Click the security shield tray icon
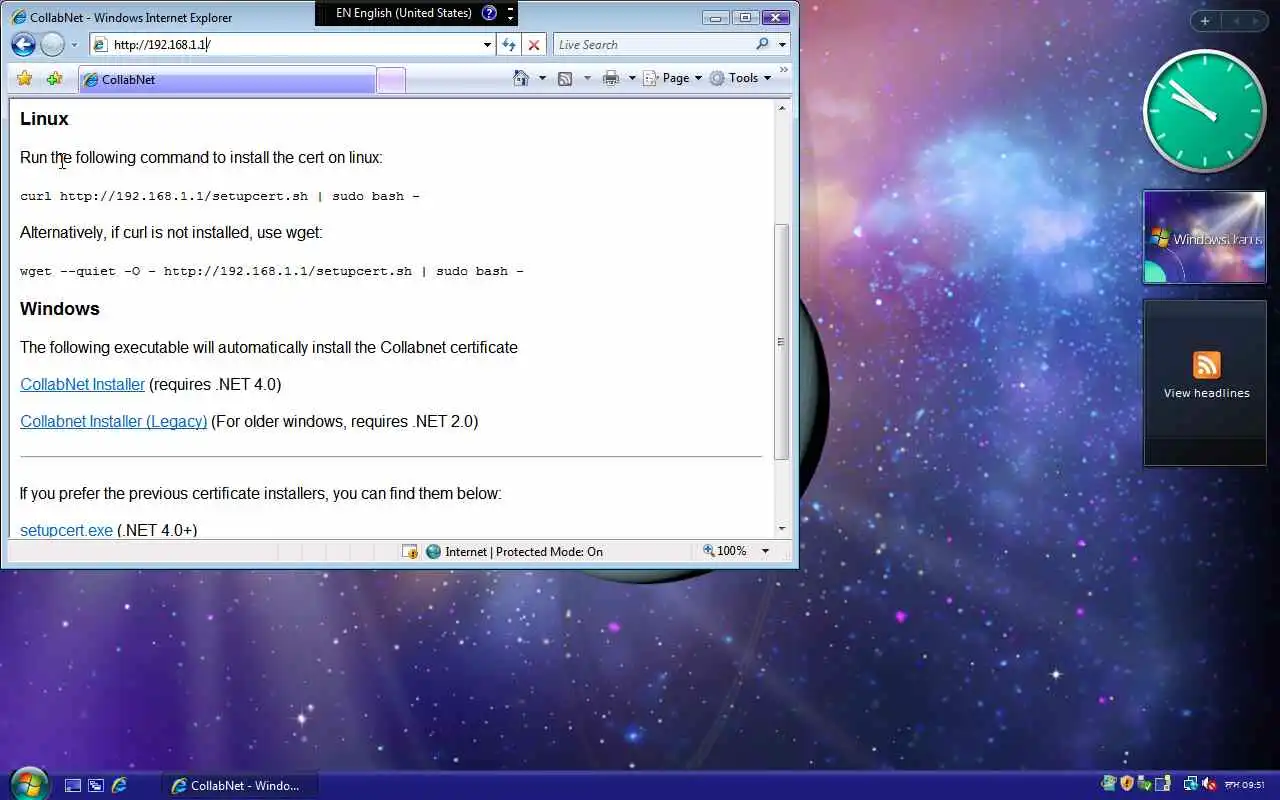1280x800 pixels. (1127, 784)
